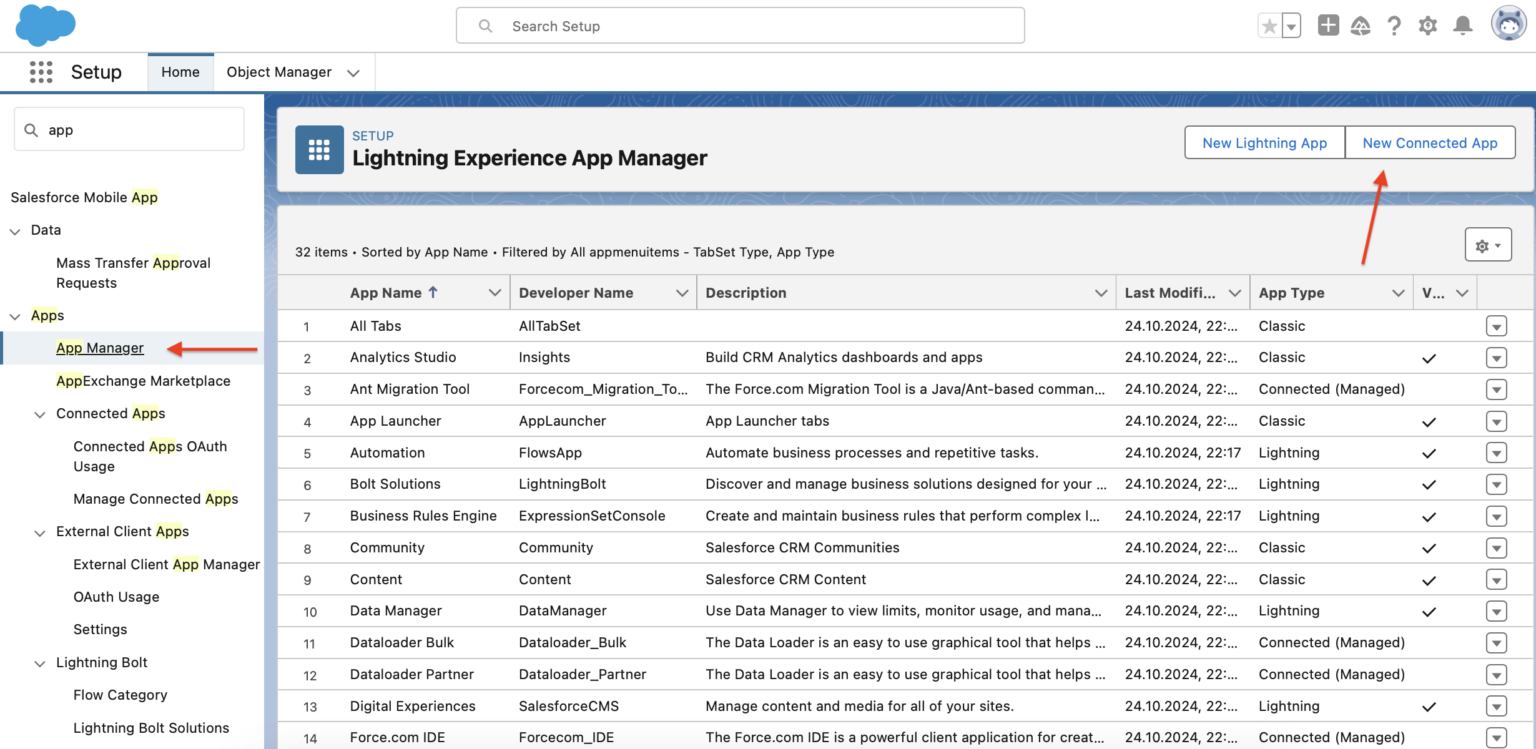Open the App Launcher waffle icon

40,71
